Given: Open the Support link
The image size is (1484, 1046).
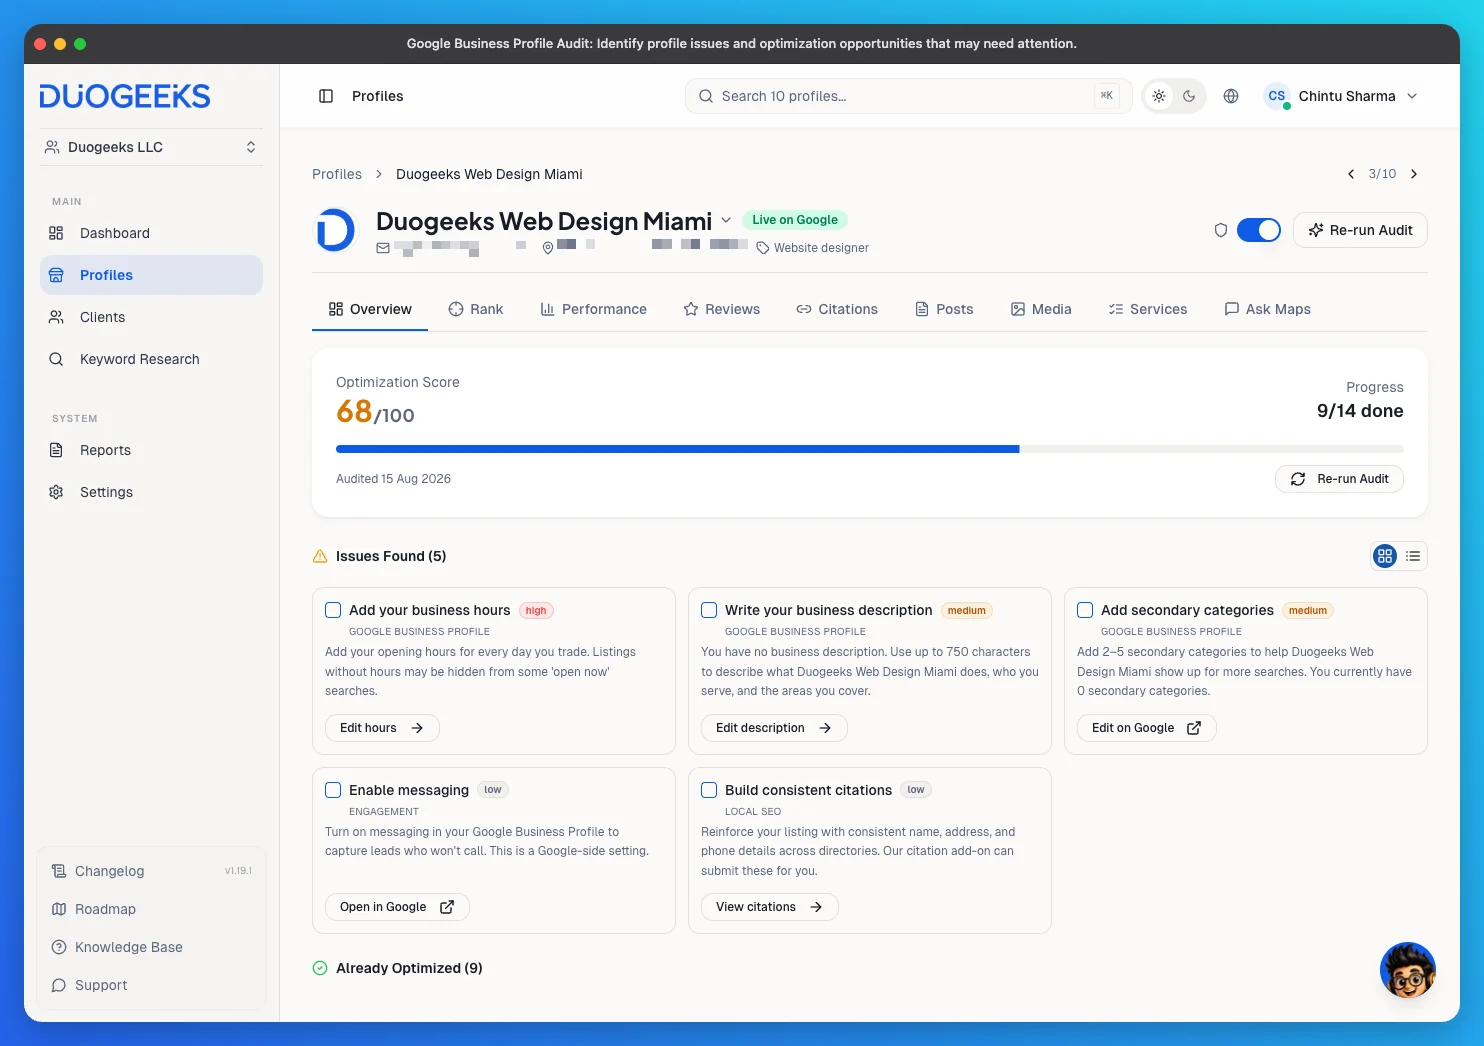Looking at the screenshot, I should (x=151, y=985).
